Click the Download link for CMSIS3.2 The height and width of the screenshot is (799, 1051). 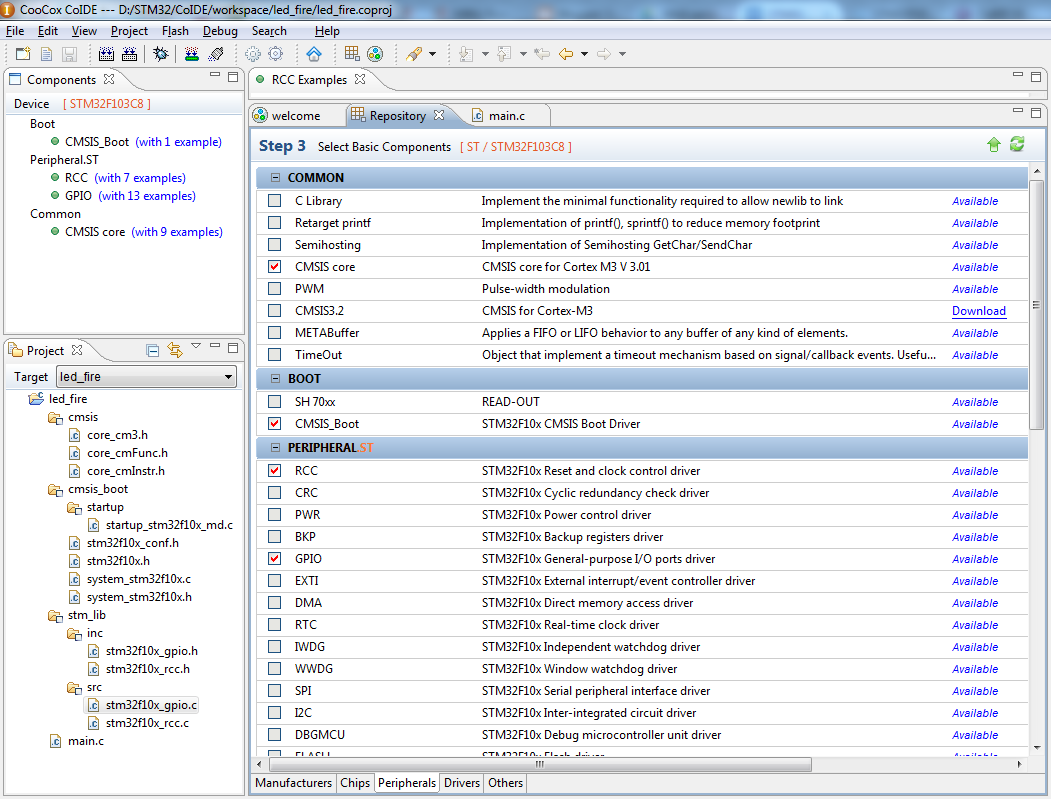click(x=978, y=311)
